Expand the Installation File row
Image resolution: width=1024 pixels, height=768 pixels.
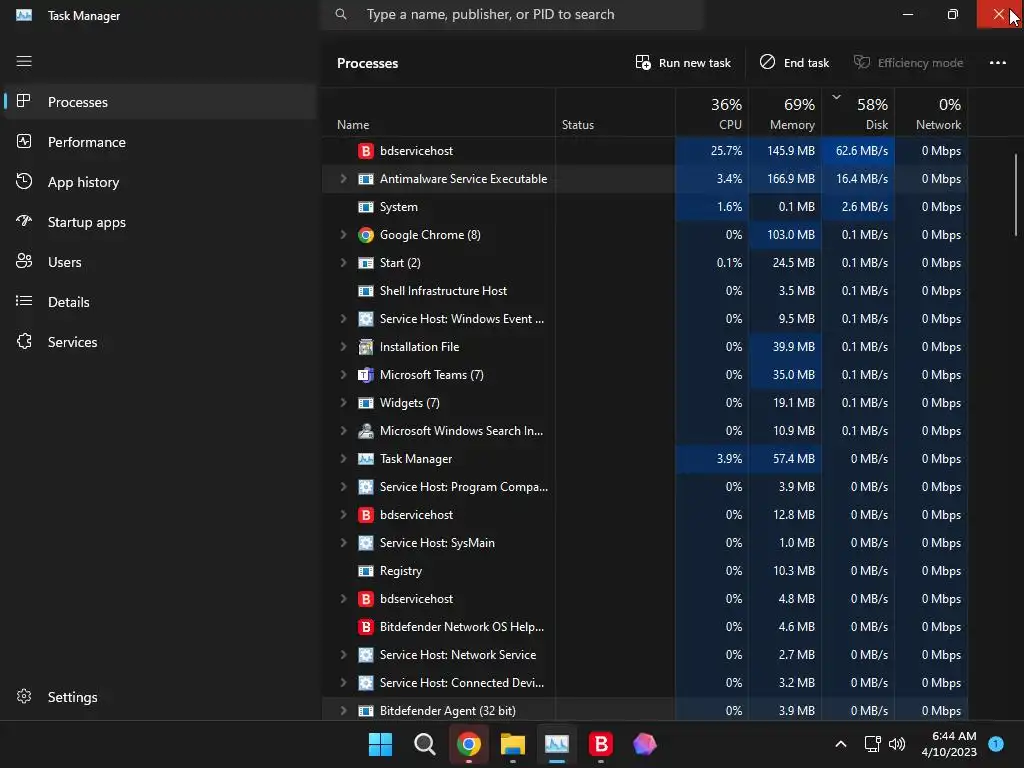point(344,347)
